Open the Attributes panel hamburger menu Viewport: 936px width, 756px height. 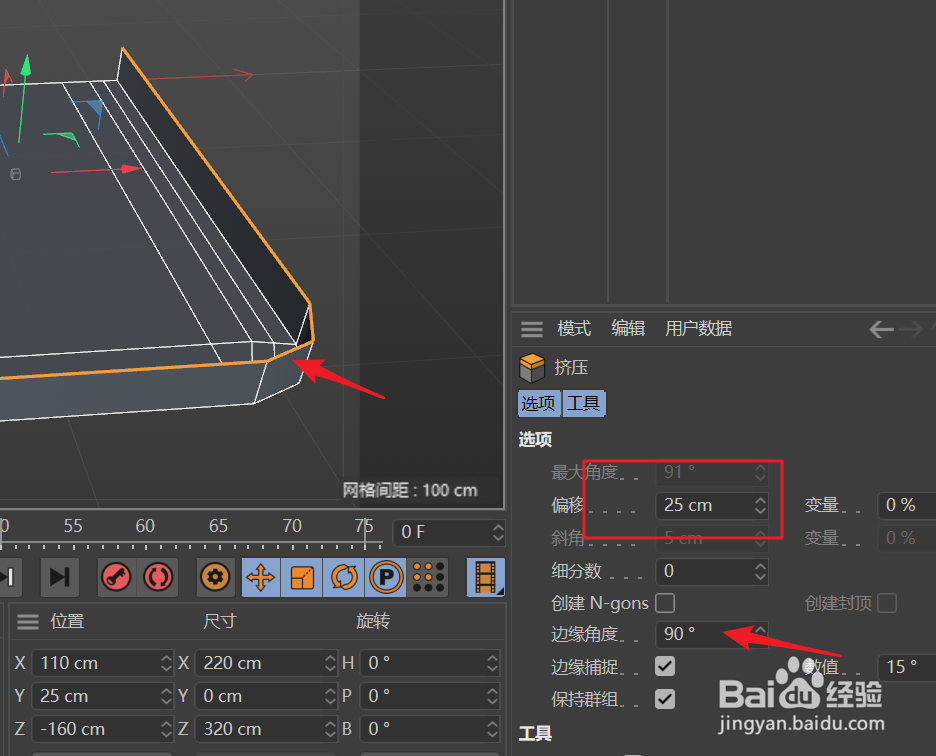(x=531, y=328)
